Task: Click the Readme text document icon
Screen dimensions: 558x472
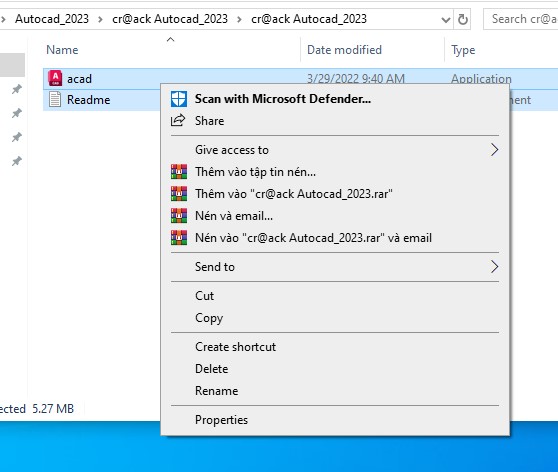Action: point(55,99)
